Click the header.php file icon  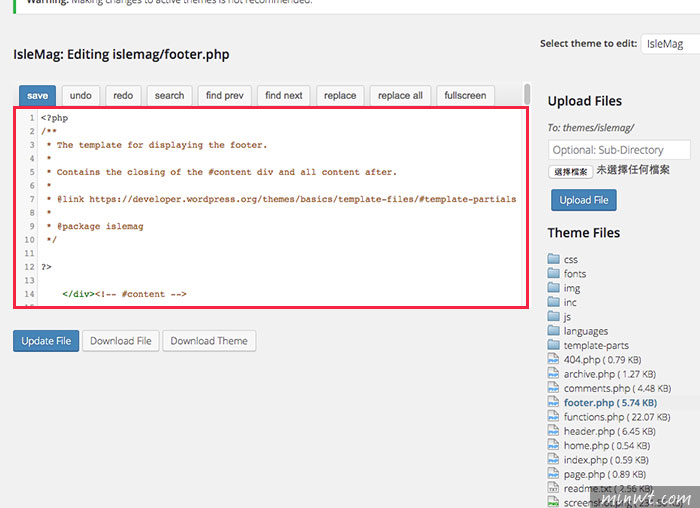(x=554, y=431)
